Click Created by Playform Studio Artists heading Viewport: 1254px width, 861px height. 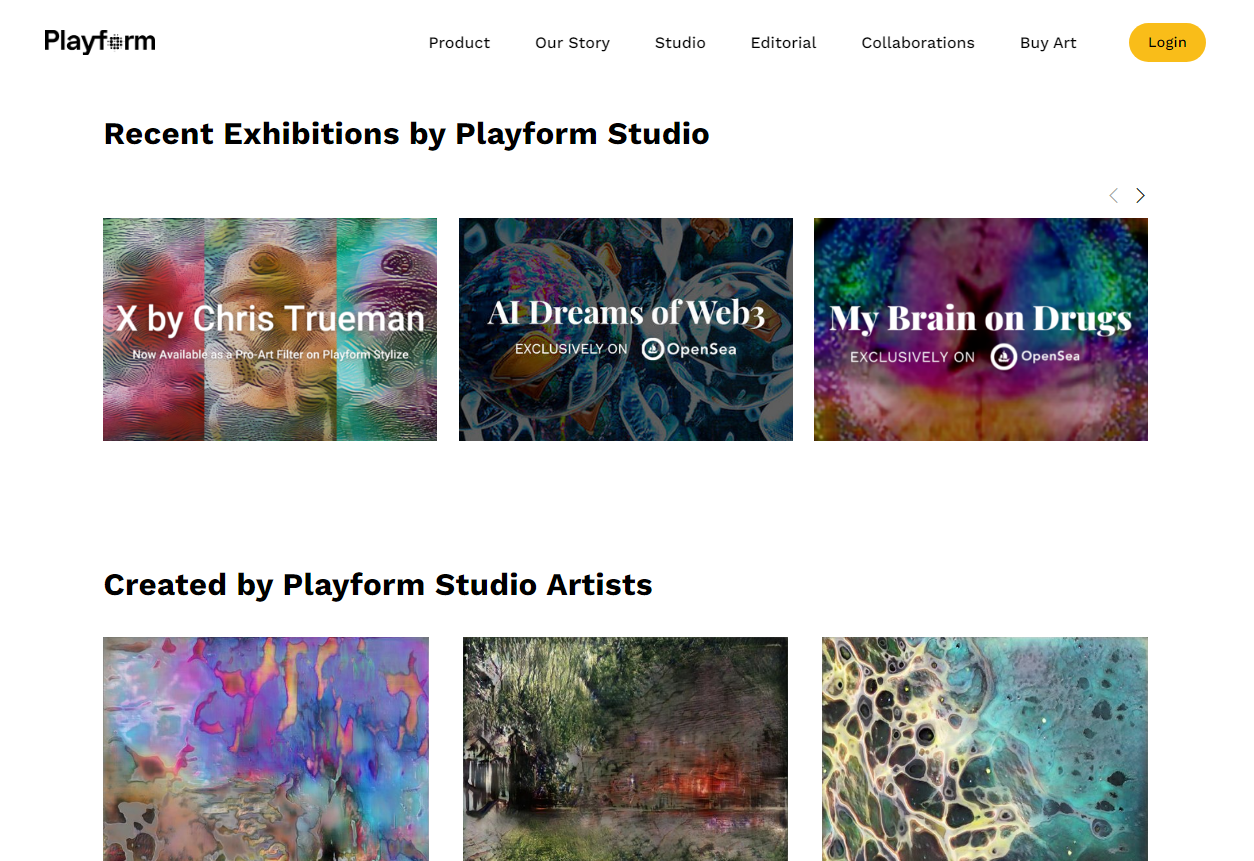[378, 585]
